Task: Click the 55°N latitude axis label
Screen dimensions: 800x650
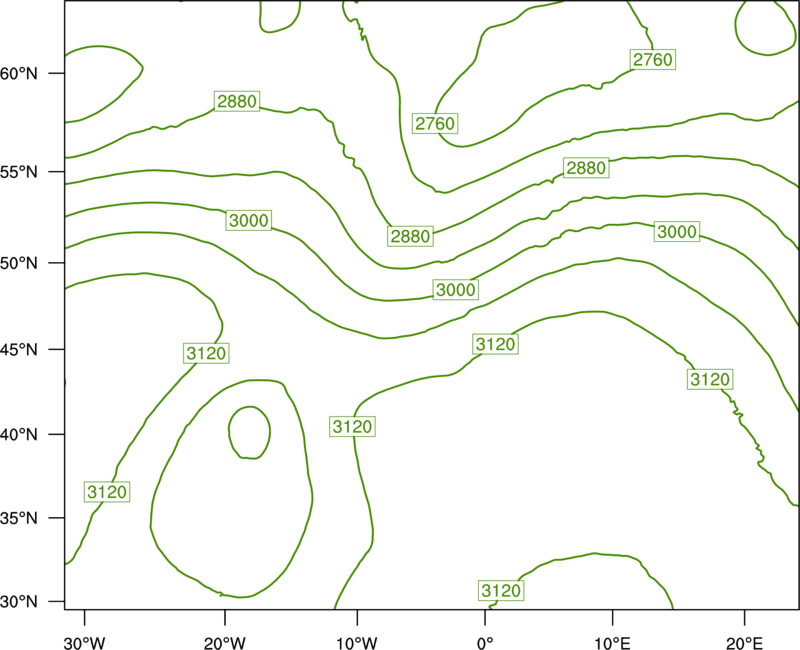Action: click(19, 172)
